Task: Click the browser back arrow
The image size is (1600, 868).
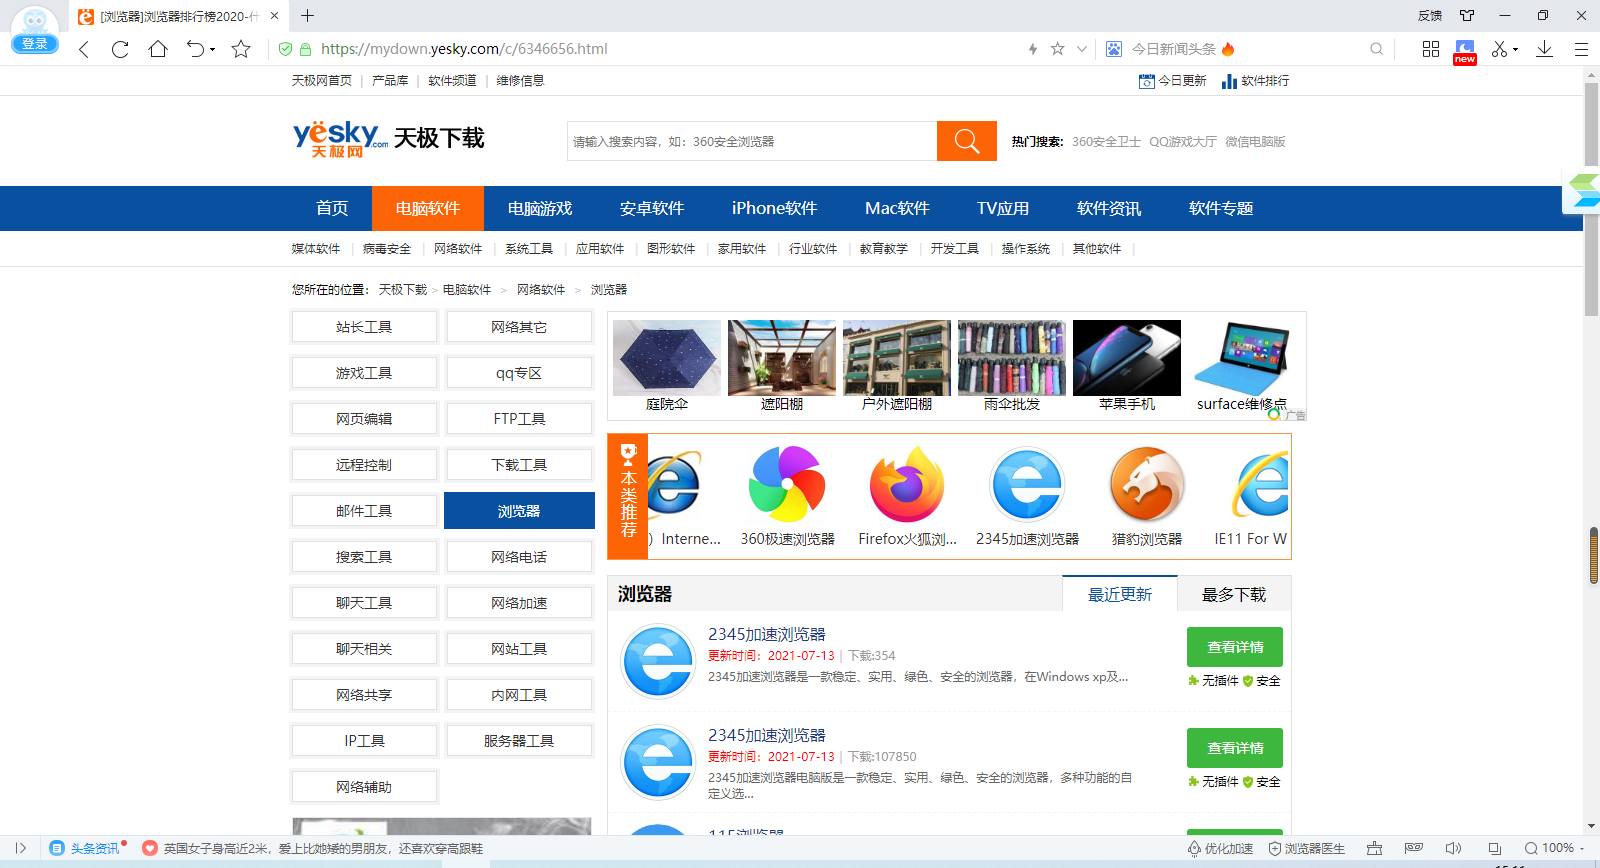Action: [x=84, y=49]
